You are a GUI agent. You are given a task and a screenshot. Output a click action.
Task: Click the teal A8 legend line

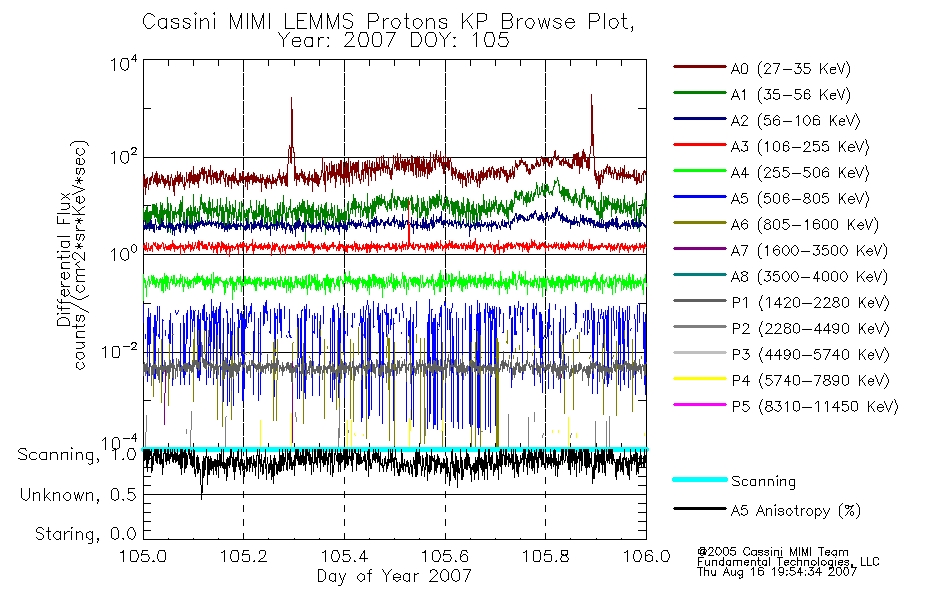click(x=699, y=275)
